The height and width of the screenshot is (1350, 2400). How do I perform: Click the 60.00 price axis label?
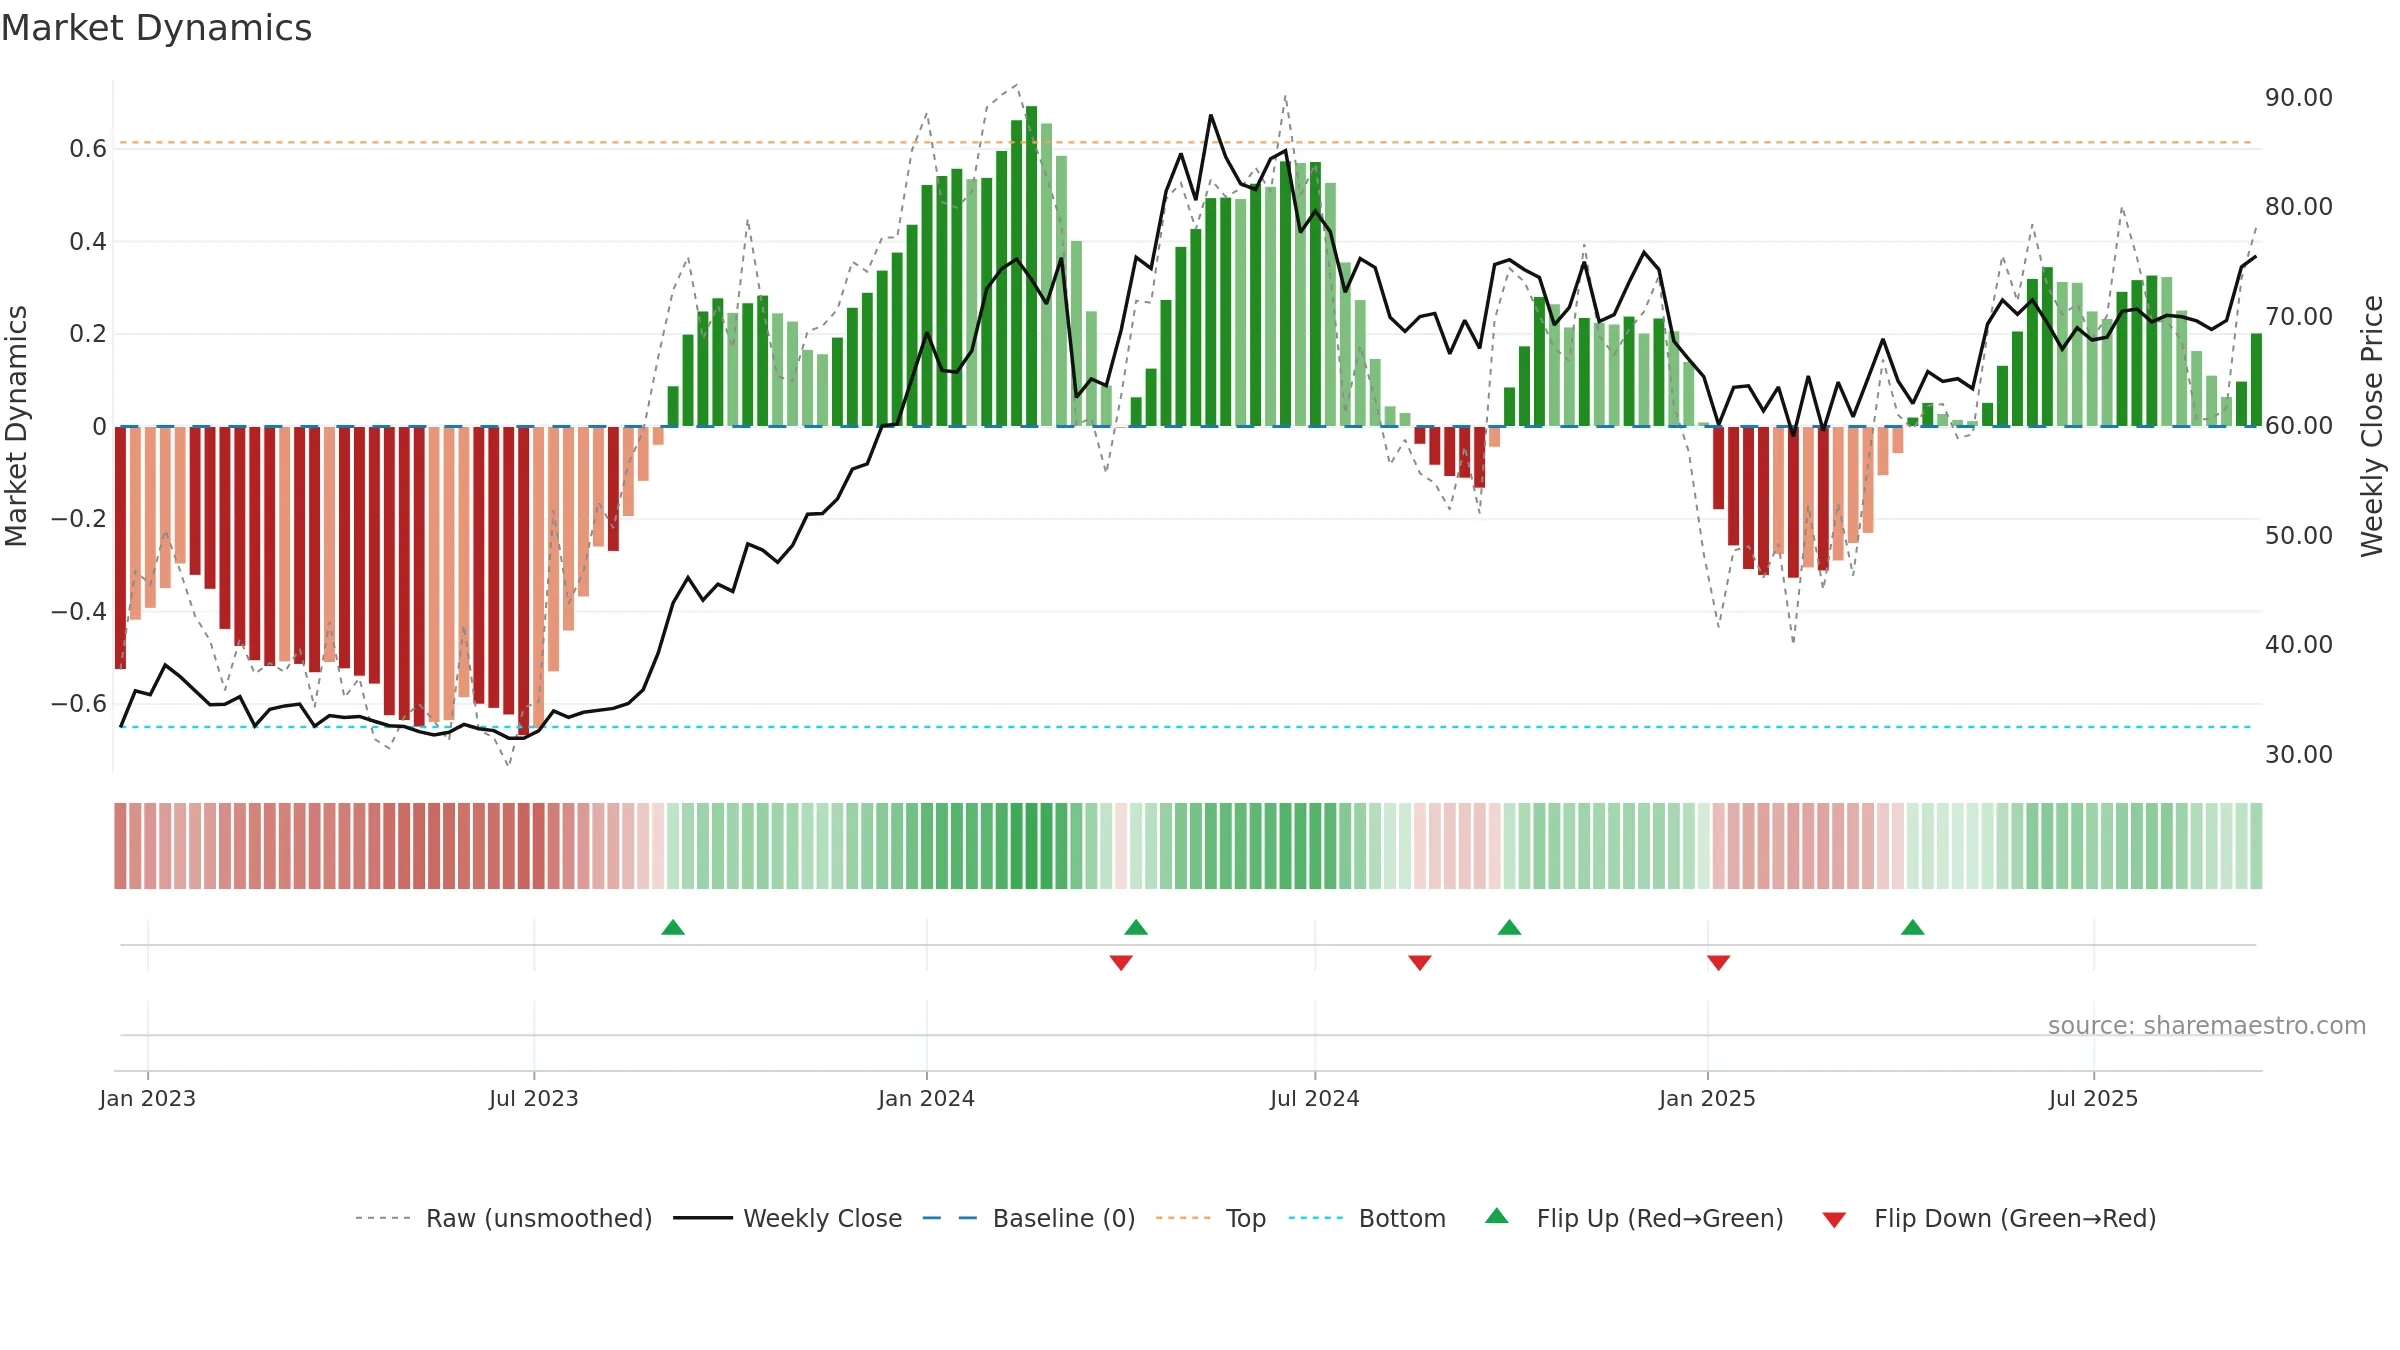pyautogui.click(x=2299, y=426)
